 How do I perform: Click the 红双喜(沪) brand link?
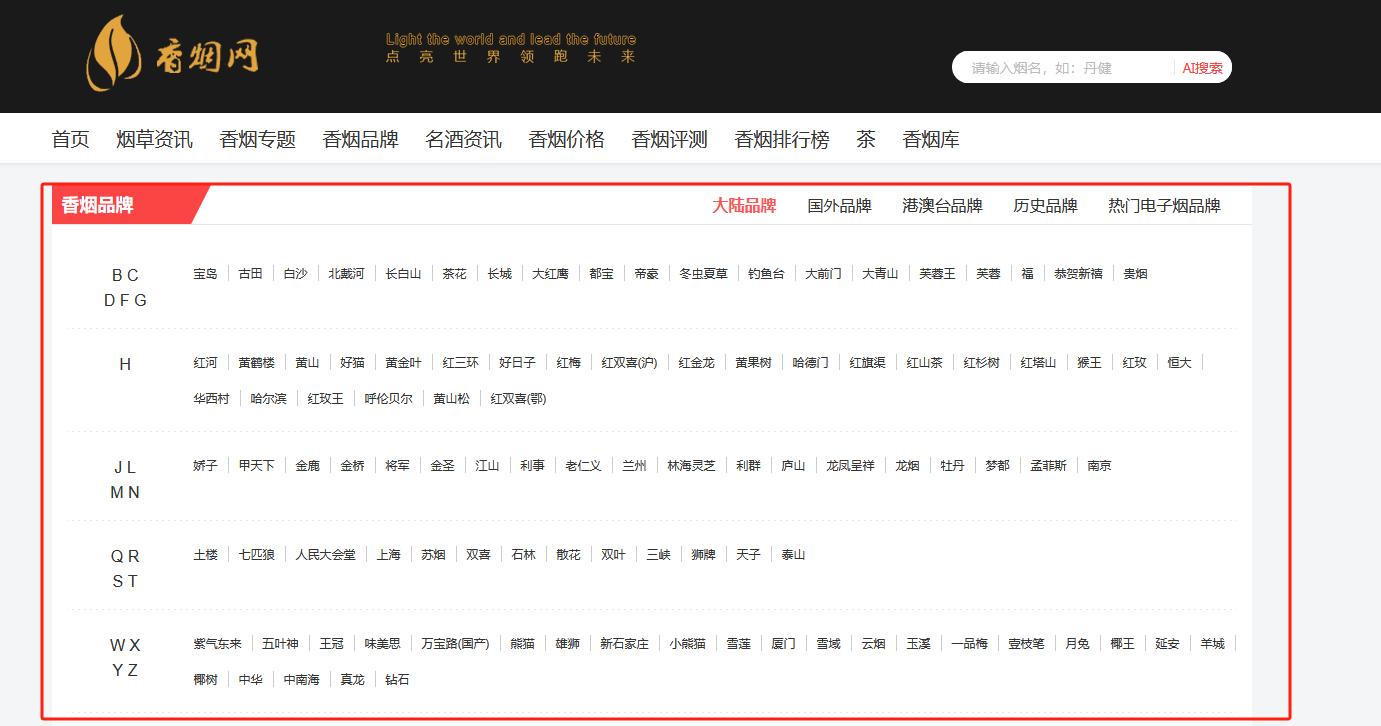click(629, 362)
